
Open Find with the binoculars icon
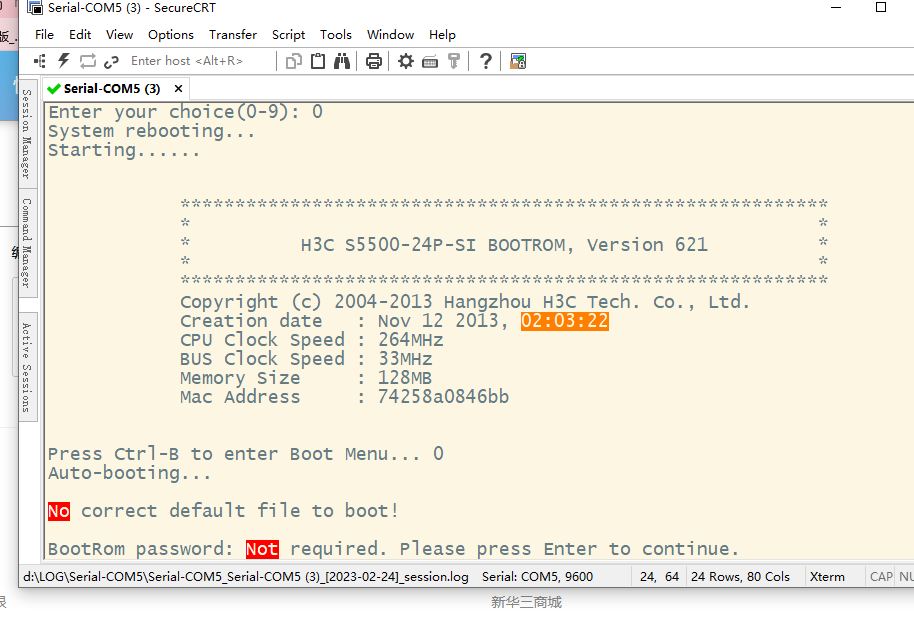pyautogui.click(x=342, y=61)
